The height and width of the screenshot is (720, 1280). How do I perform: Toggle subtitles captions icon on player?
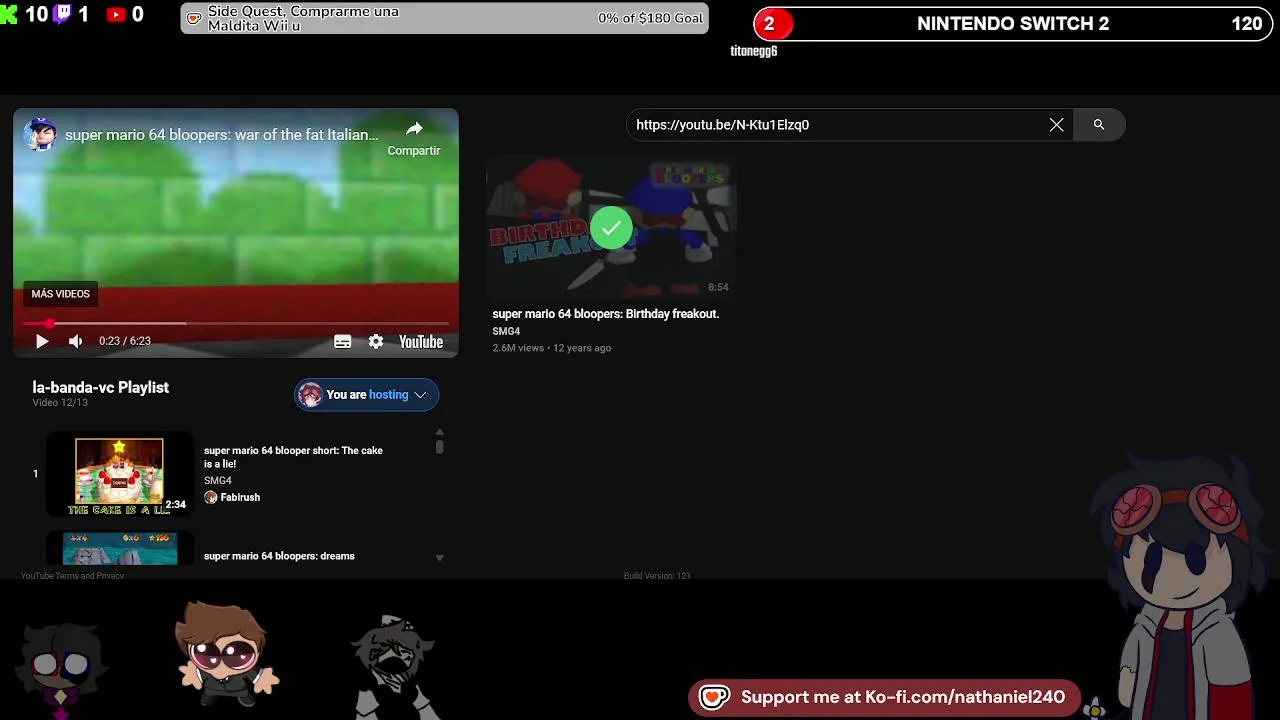342,341
